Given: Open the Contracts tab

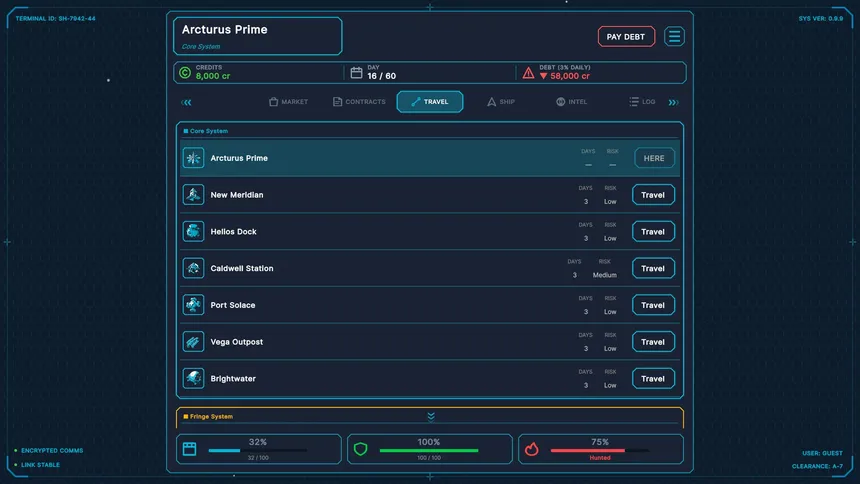Looking at the screenshot, I should coord(359,102).
